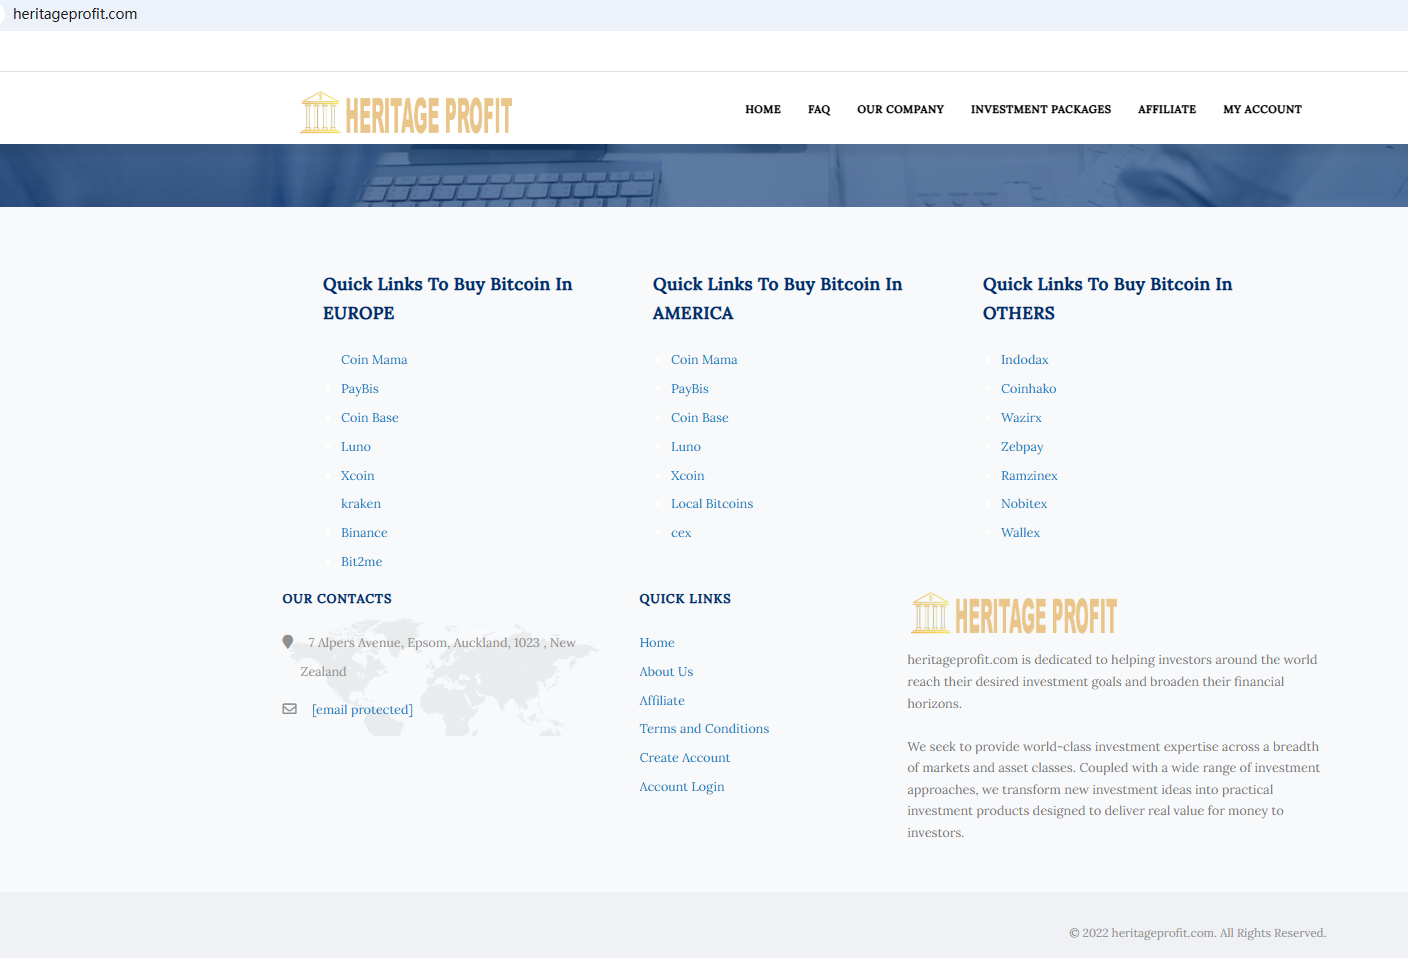The width and height of the screenshot is (1408, 958).
Task: Open Terms and Conditions quick link
Action: pos(704,729)
